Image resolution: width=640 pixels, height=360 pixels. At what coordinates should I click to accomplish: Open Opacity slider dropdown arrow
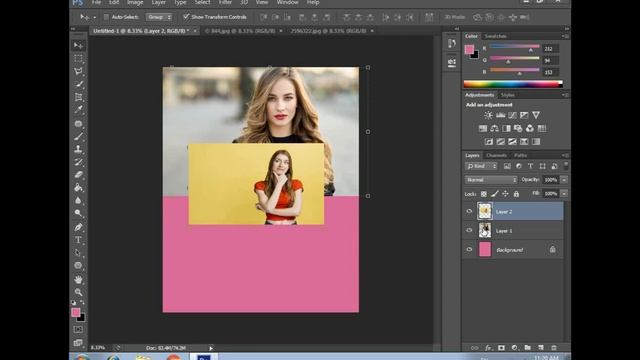[x=564, y=180]
